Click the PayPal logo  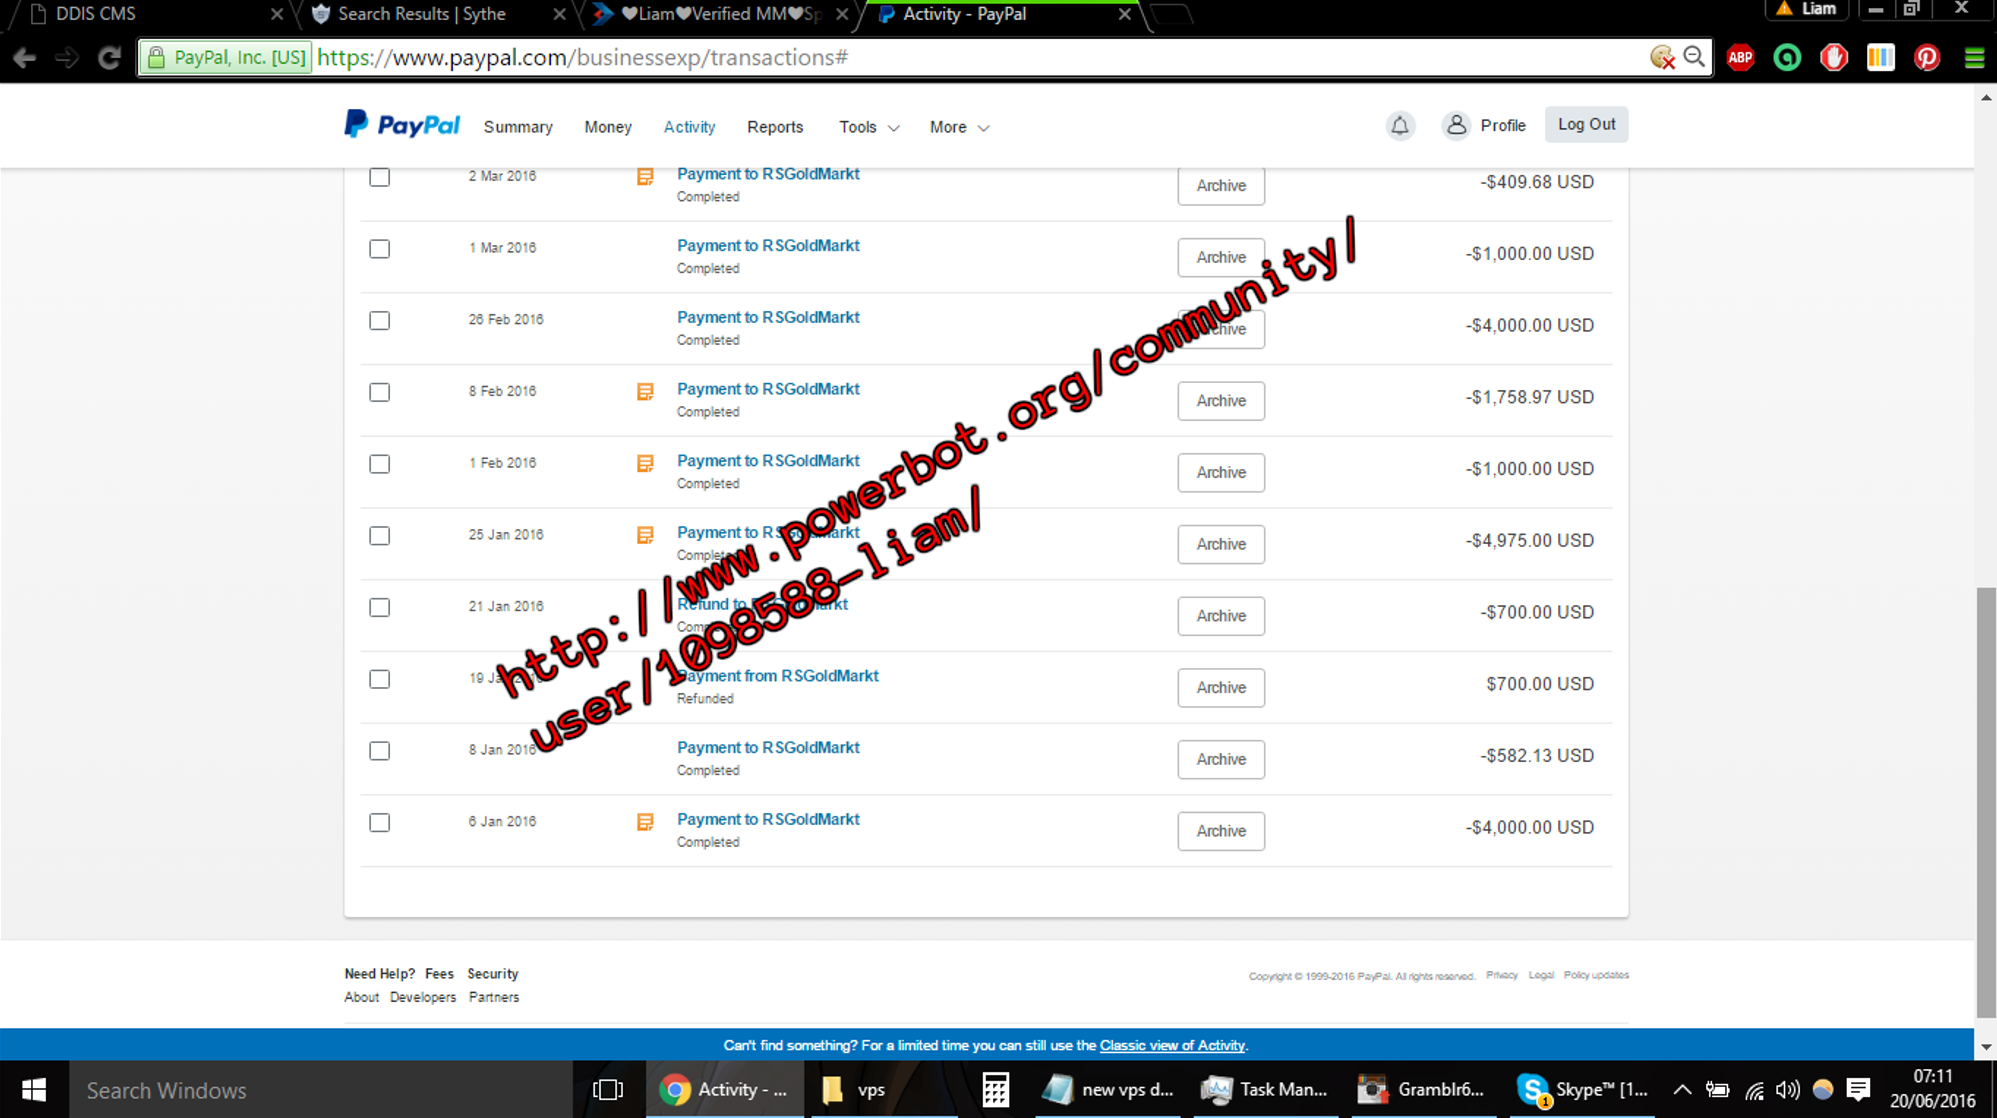(402, 124)
